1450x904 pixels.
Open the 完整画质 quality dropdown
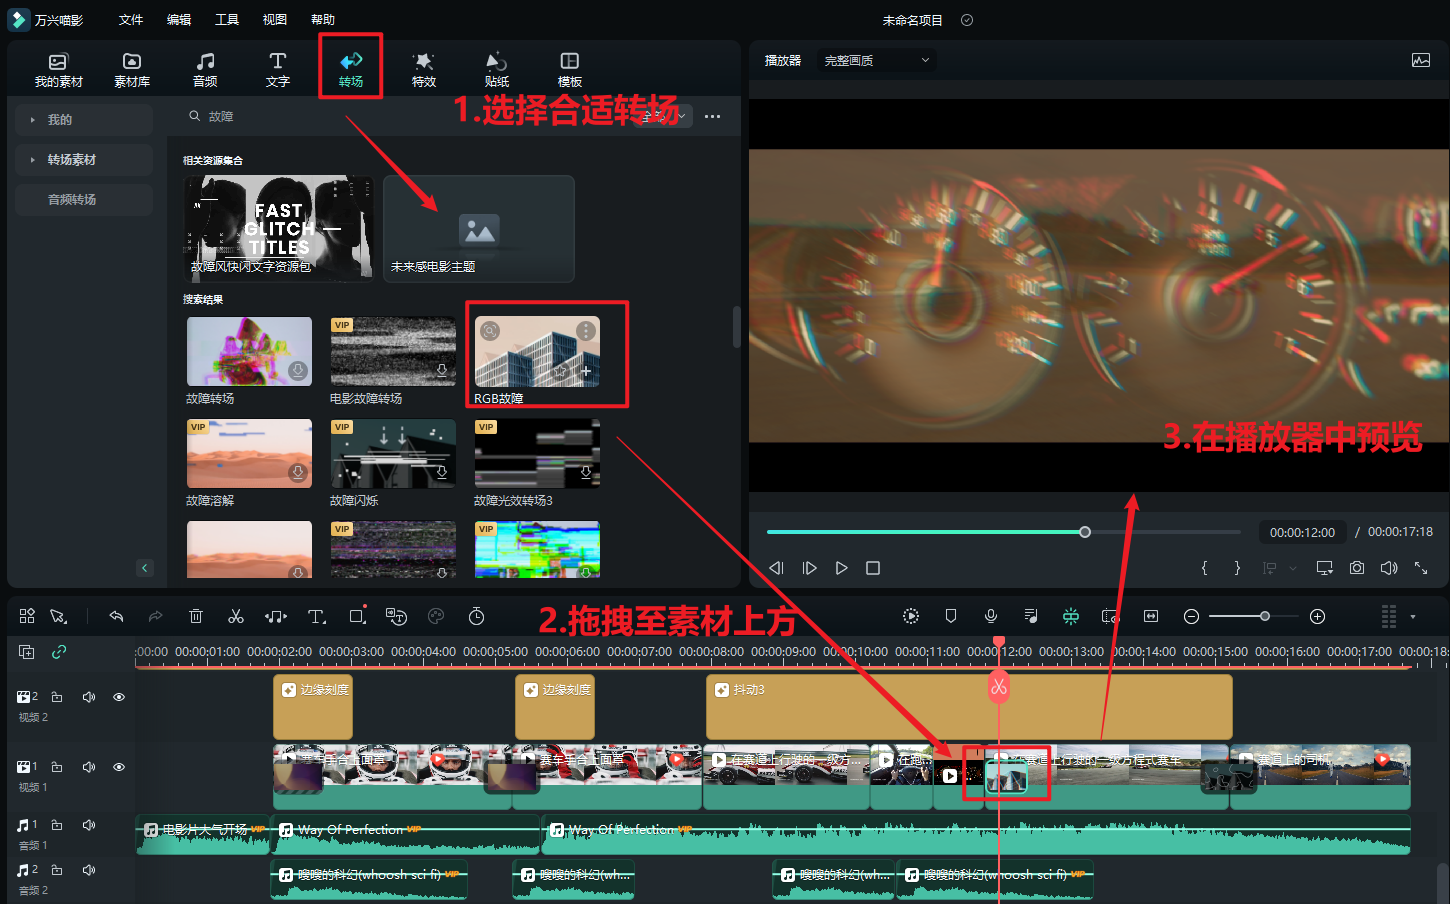(876, 60)
